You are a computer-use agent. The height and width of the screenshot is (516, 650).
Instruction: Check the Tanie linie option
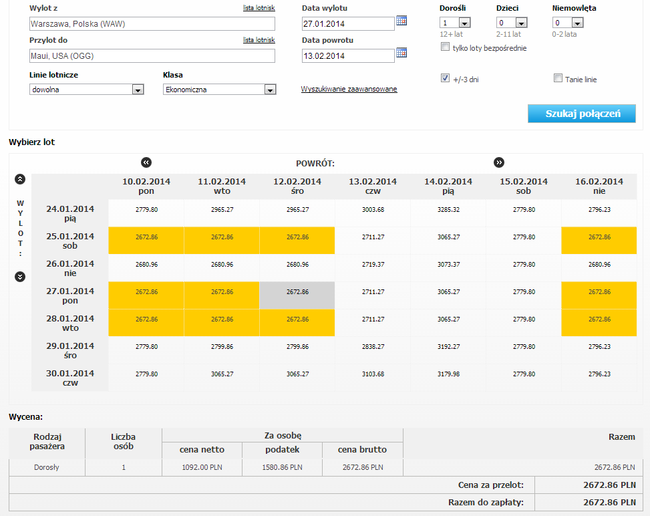click(558, 78)
